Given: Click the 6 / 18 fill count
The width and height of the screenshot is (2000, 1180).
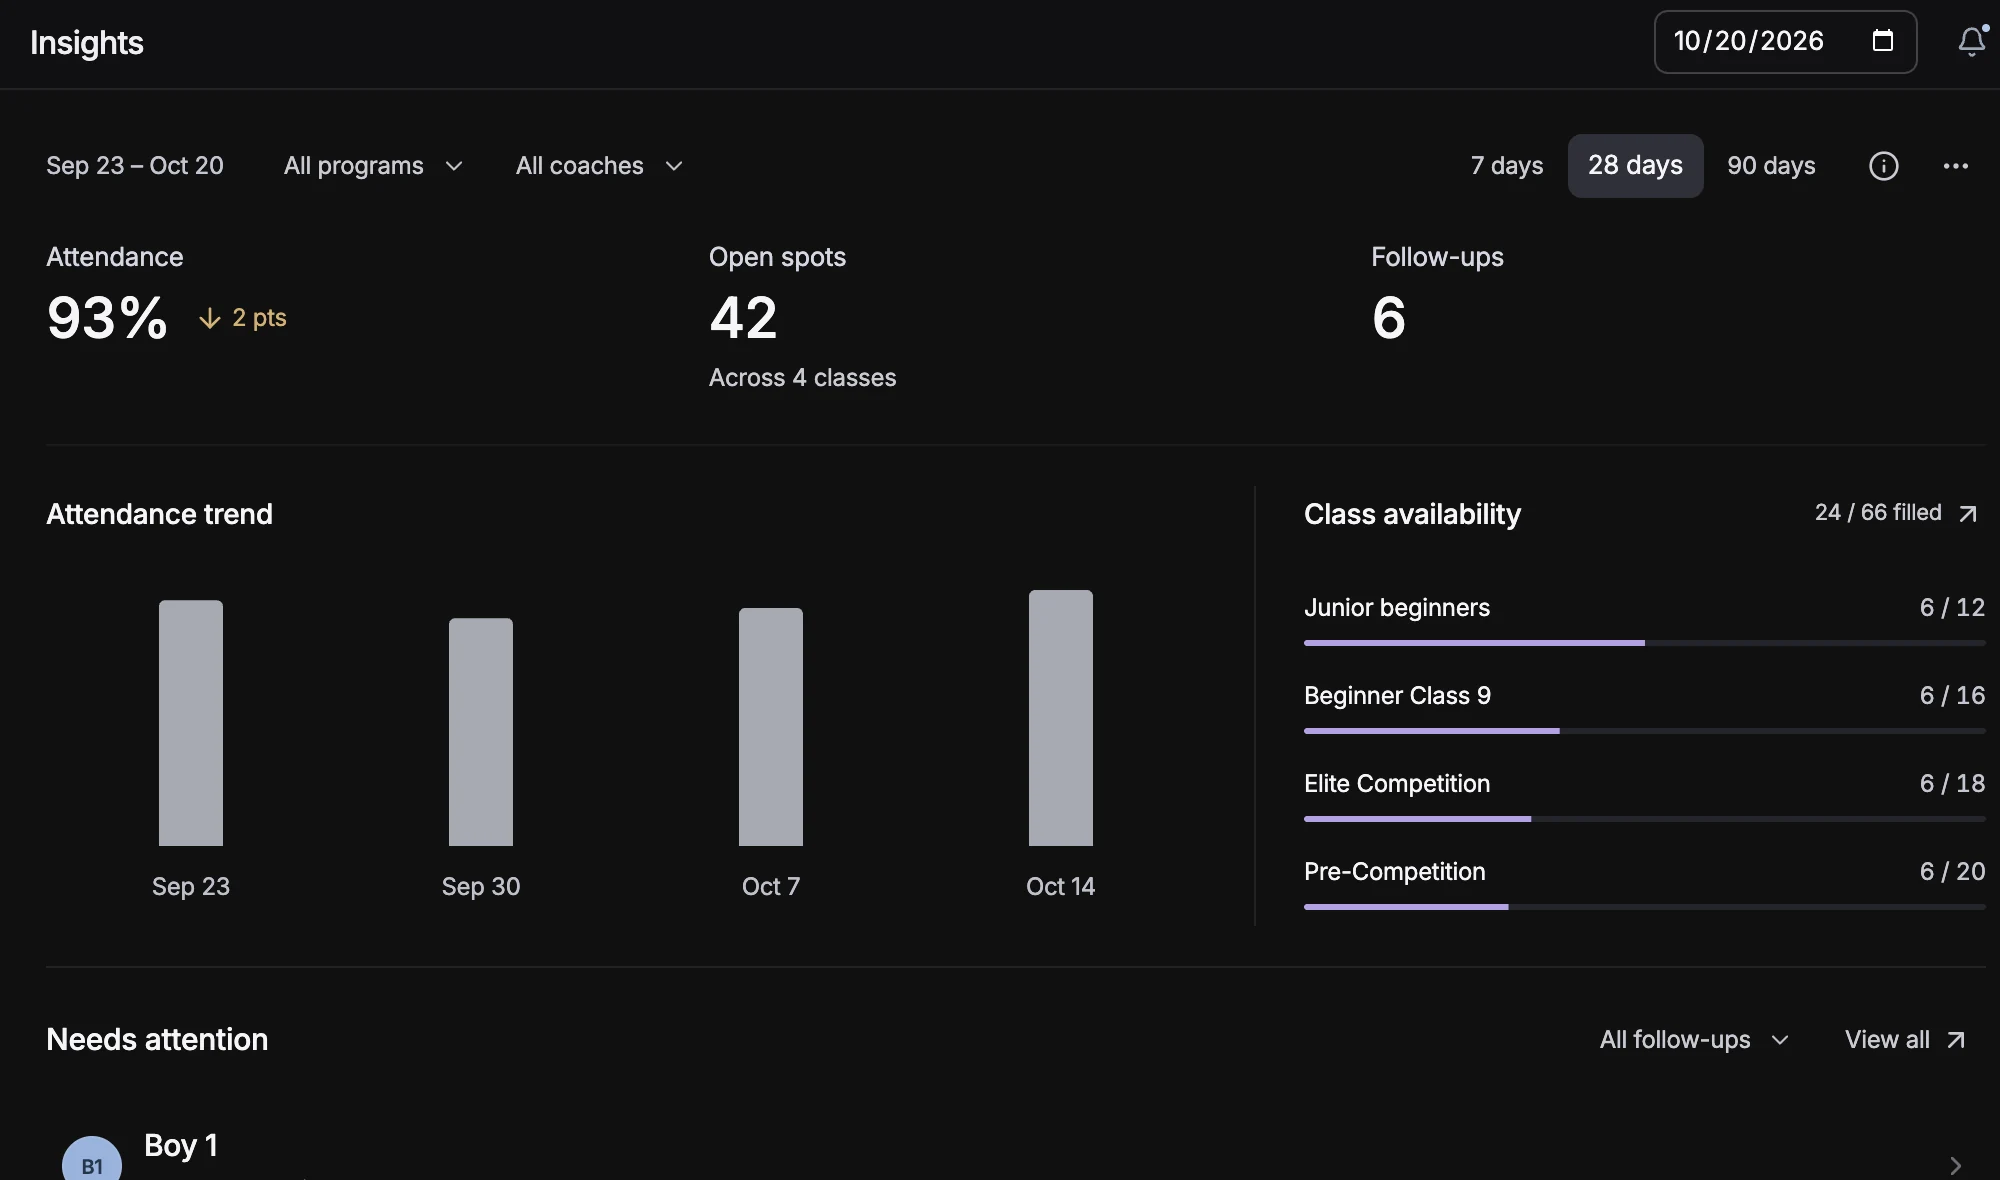Looking at the screenshot, I should pos(1952,784).
